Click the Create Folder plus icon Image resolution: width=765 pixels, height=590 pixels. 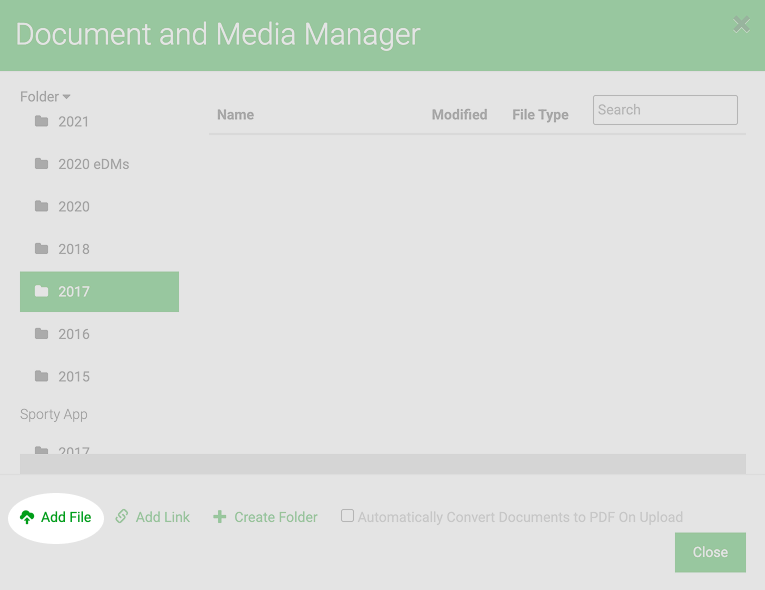tap(220, 517)
